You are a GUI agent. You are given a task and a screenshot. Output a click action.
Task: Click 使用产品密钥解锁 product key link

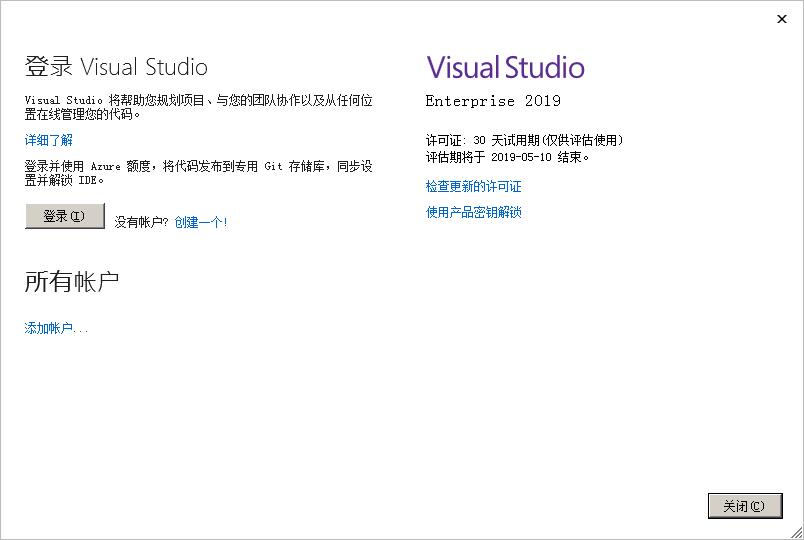[473, 212]
